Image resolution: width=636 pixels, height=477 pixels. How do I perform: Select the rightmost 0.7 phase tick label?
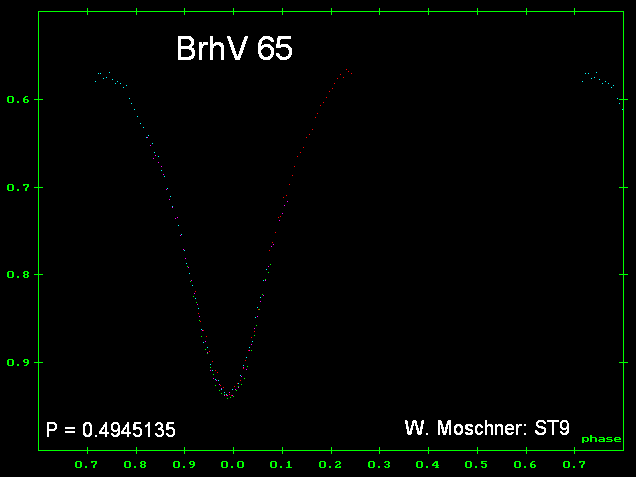click(x=575, y=465)
